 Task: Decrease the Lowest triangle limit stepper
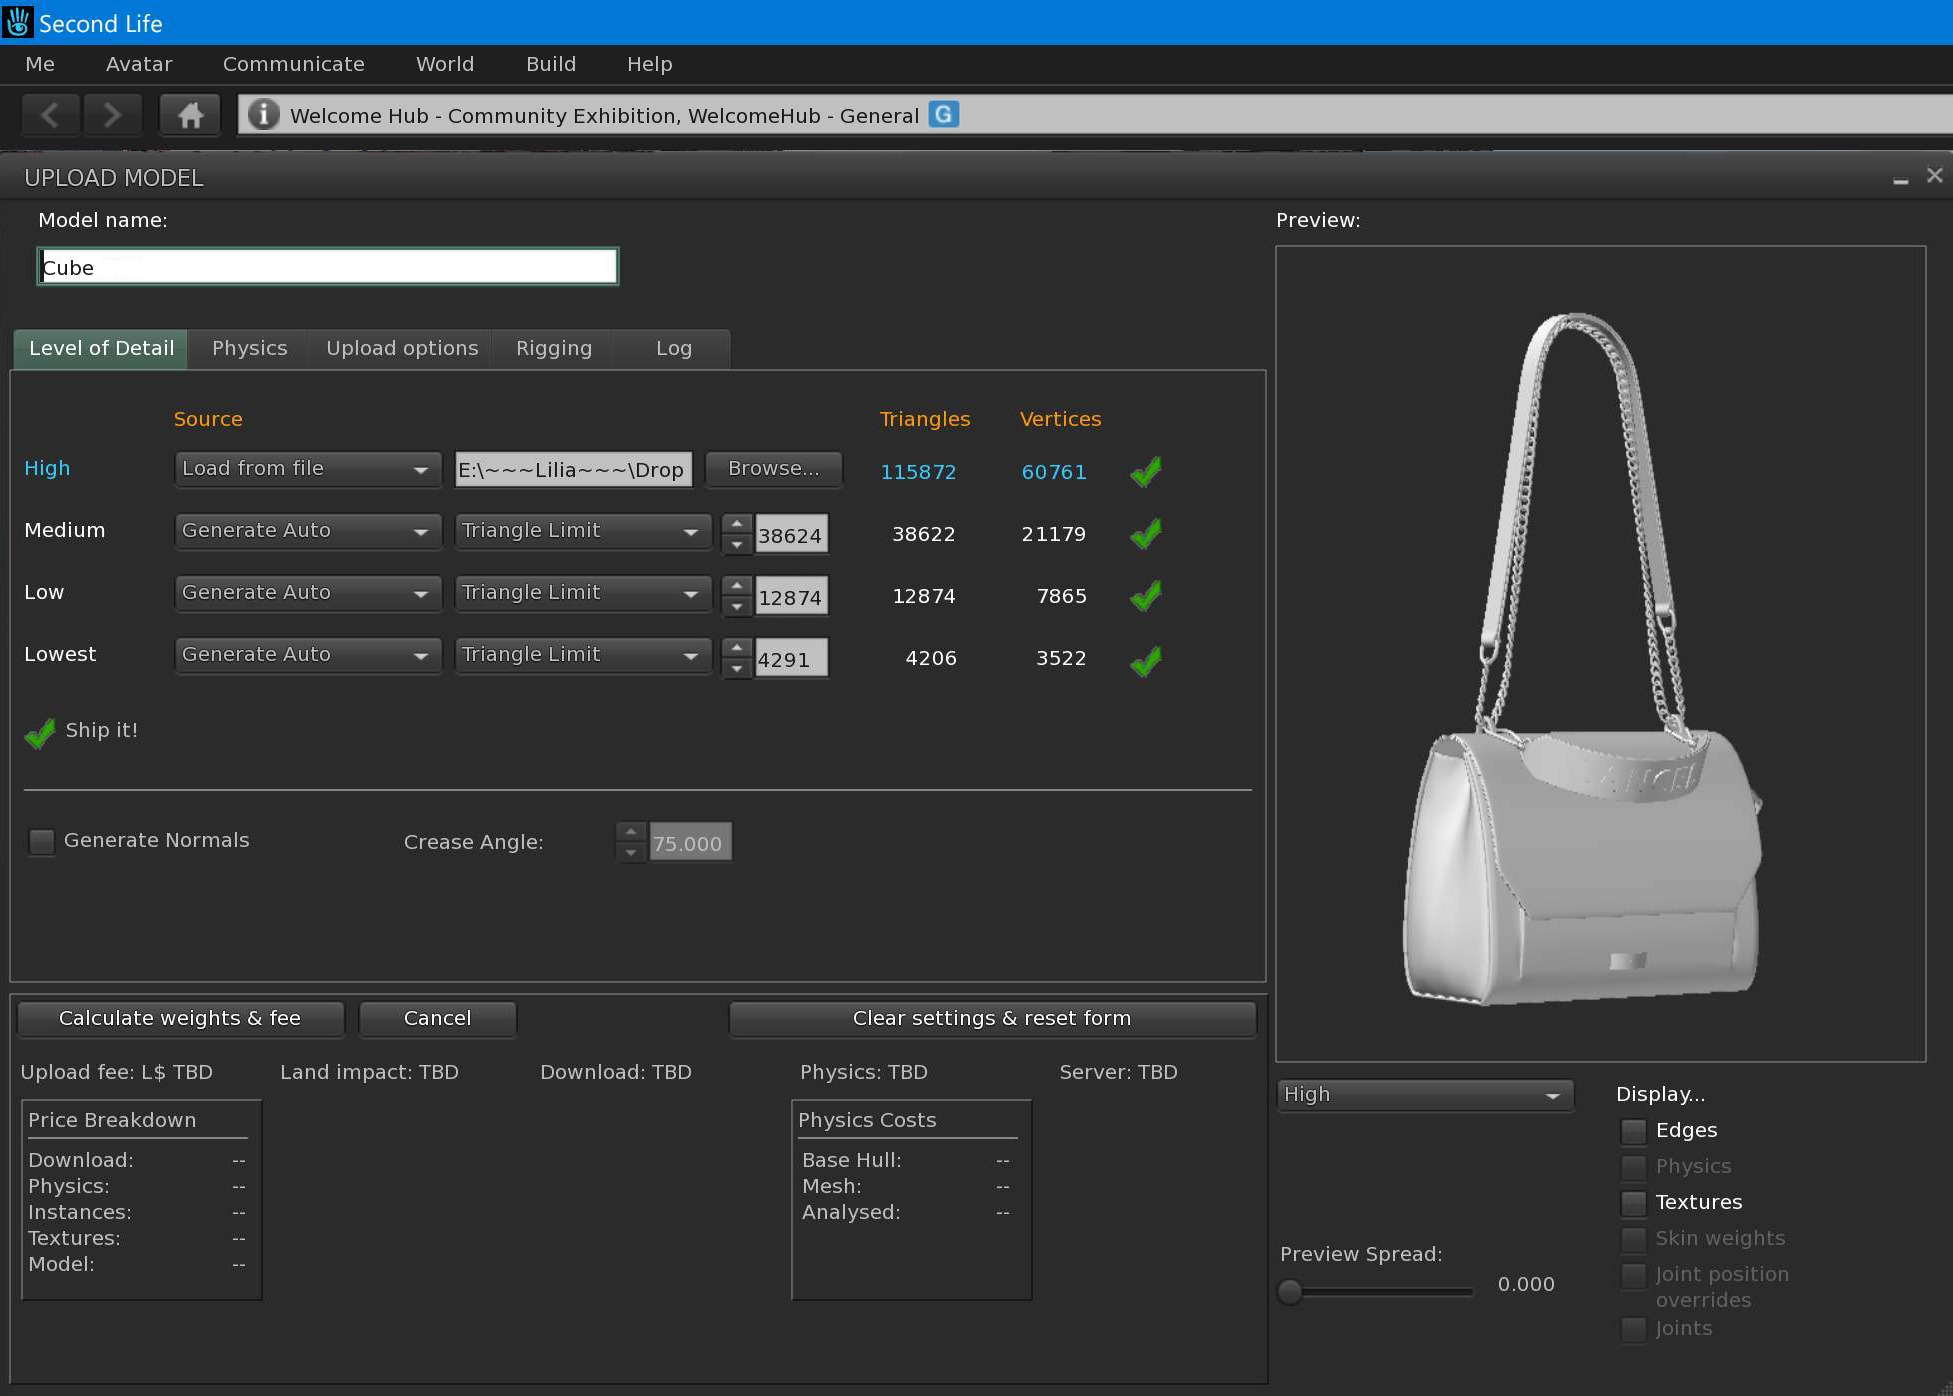click(x=737, y=669)
